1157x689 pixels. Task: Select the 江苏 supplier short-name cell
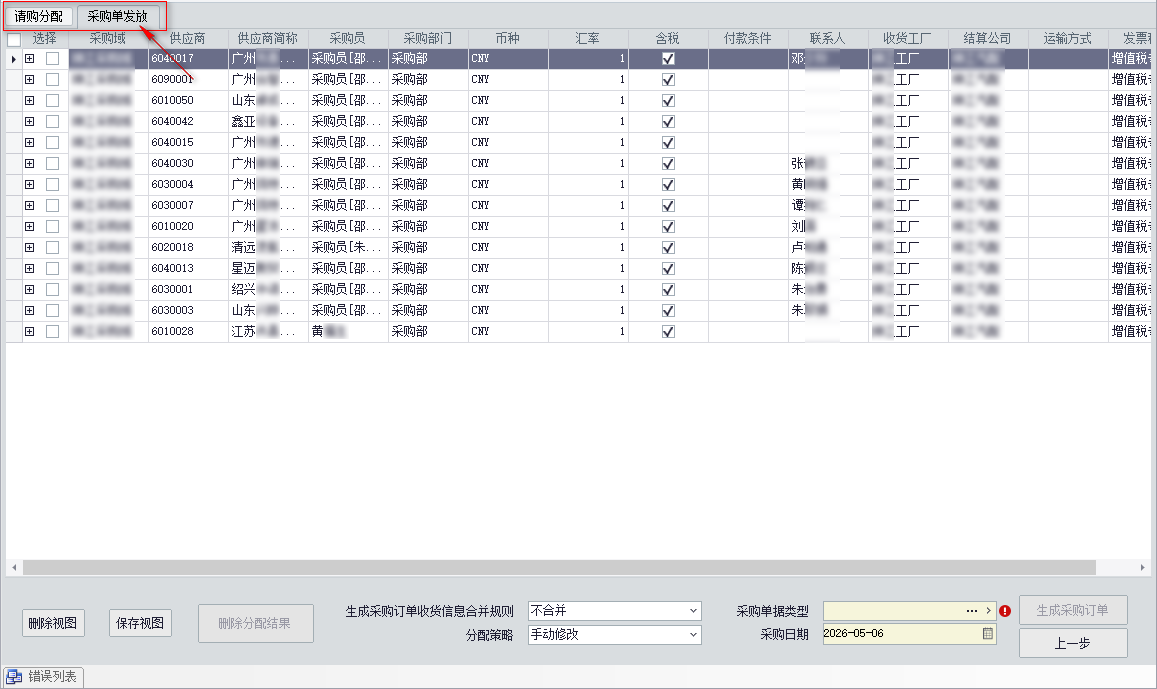coord(268,331)
